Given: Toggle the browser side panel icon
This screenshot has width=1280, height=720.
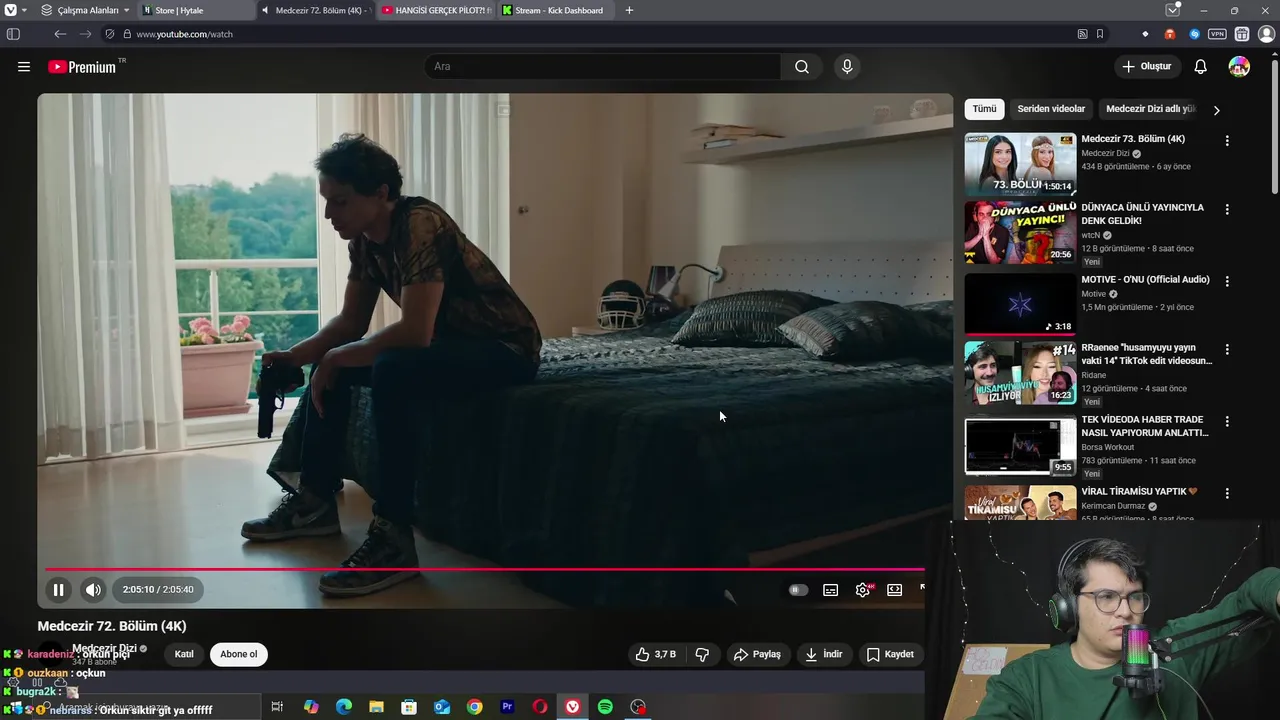Looking at the screenshot, I should tap(13, 34).
